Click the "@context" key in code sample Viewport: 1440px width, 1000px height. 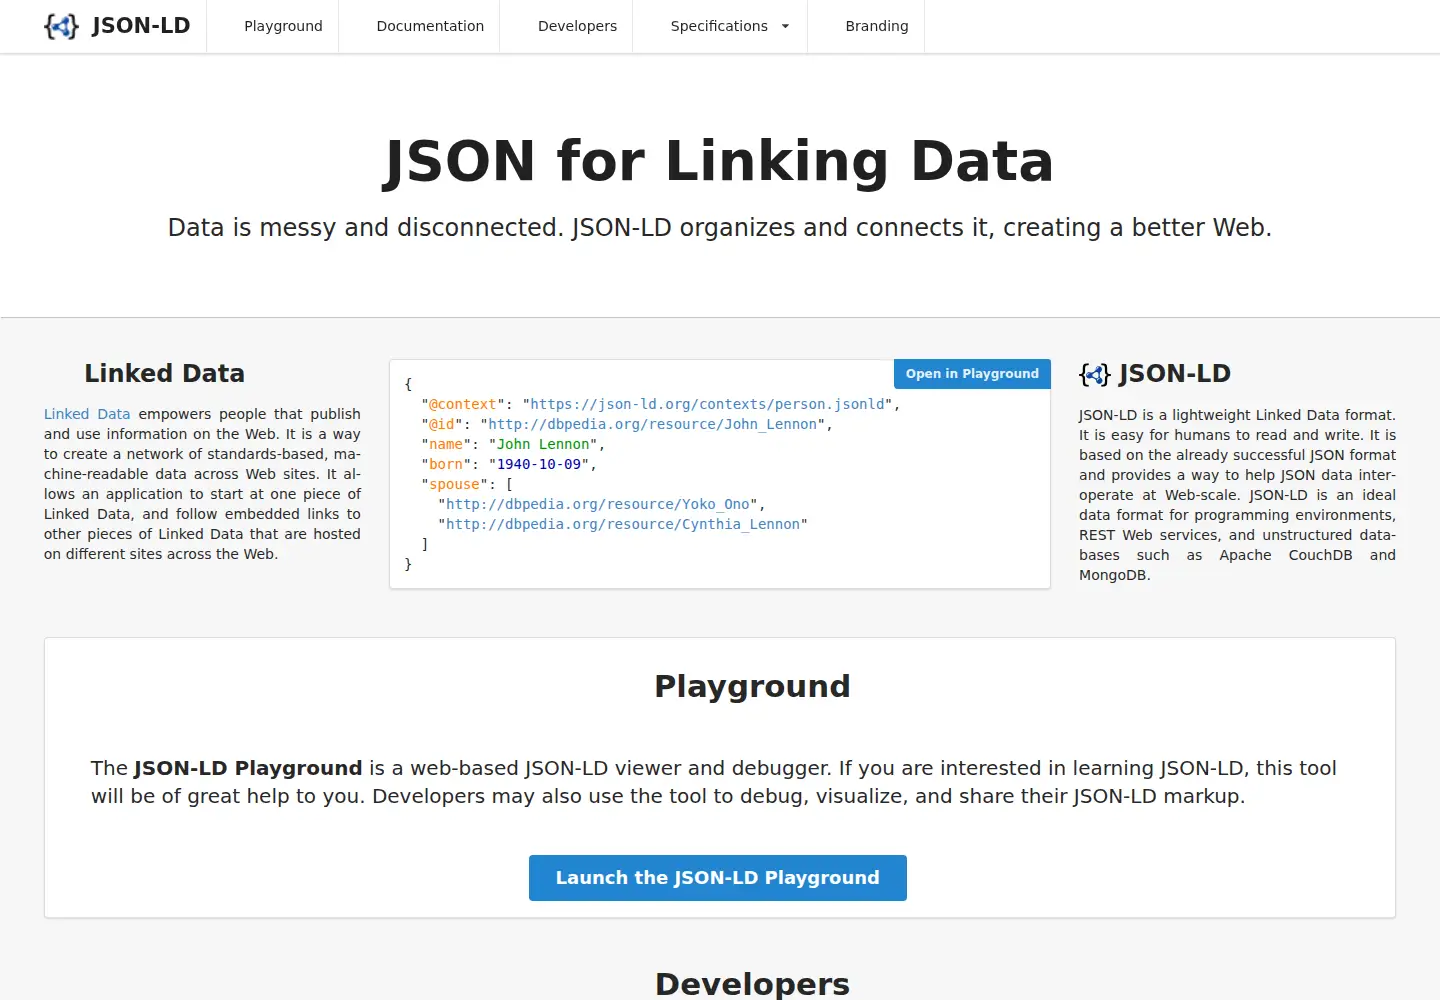[x=463, y=404]
